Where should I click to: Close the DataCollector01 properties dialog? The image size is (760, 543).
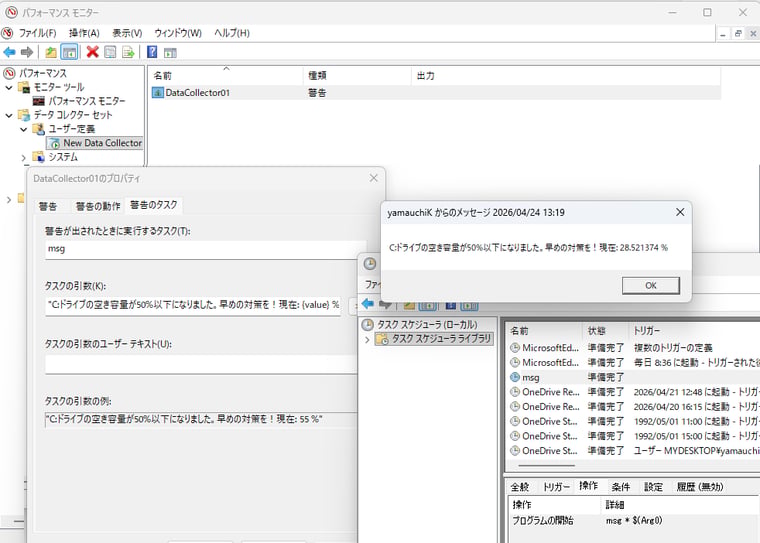point(373,178)
